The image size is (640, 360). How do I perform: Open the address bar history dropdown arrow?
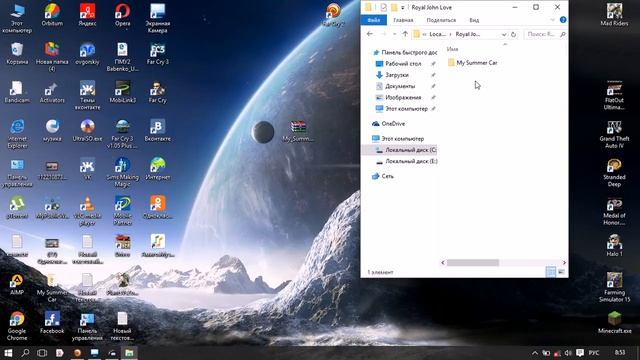[x=504, y=34]
